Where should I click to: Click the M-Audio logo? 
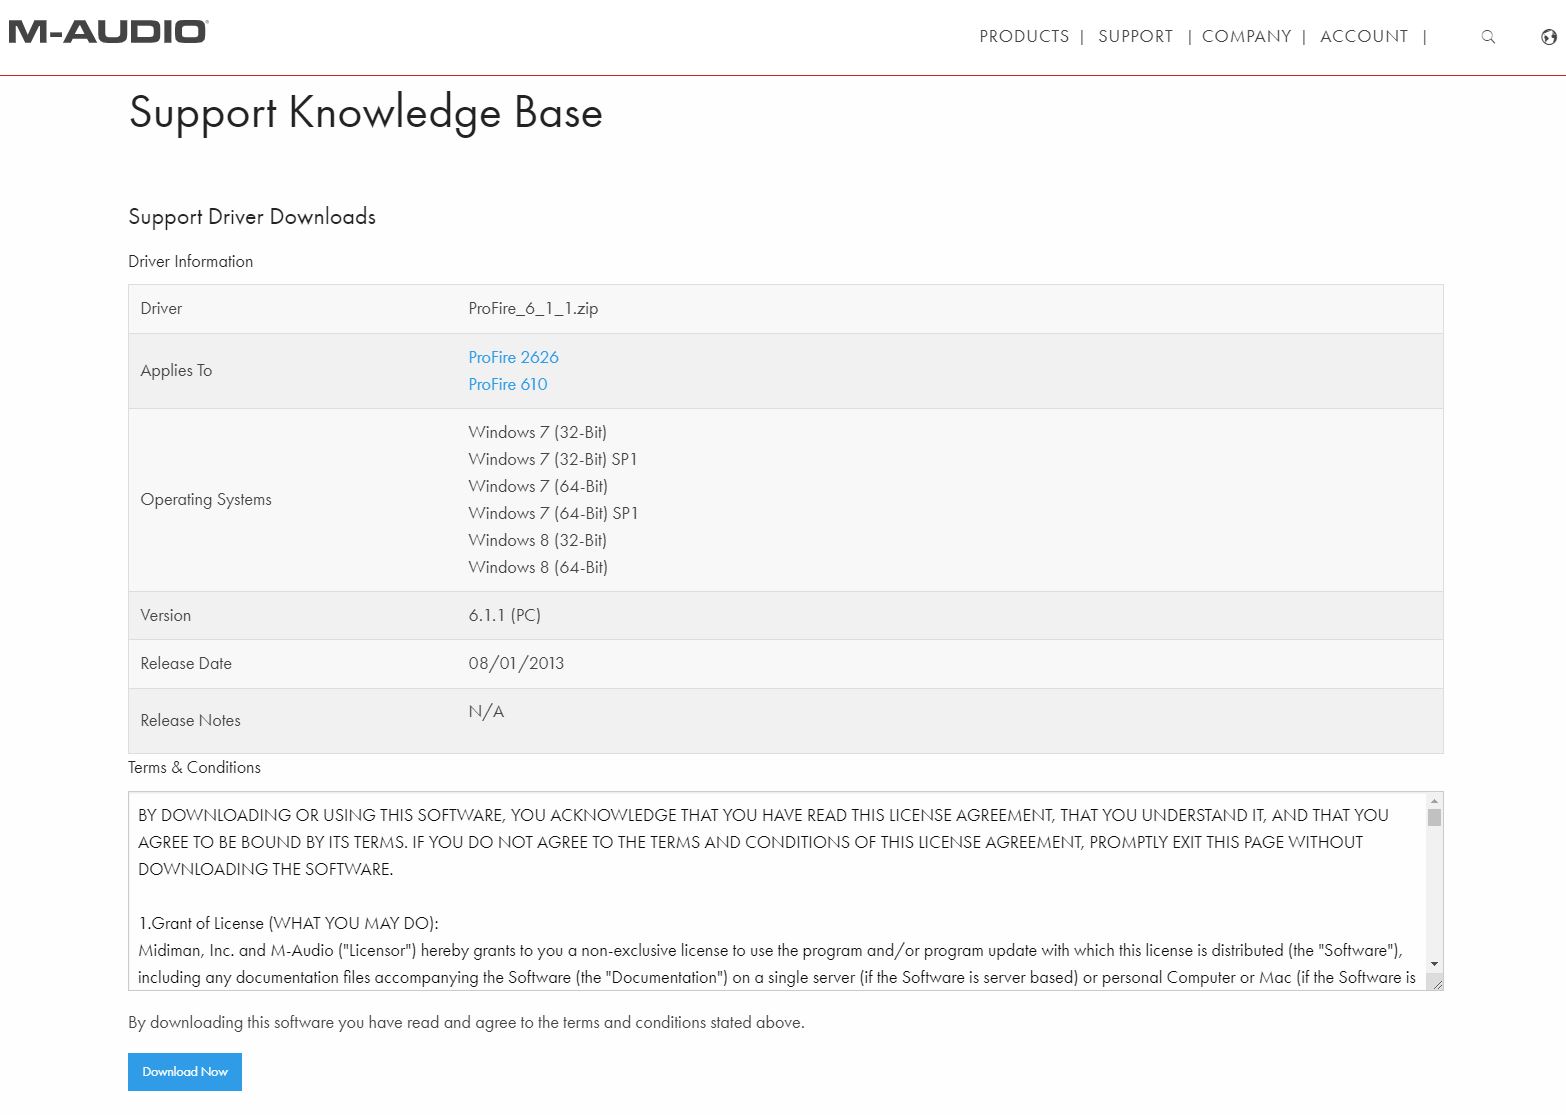[108, 32]
